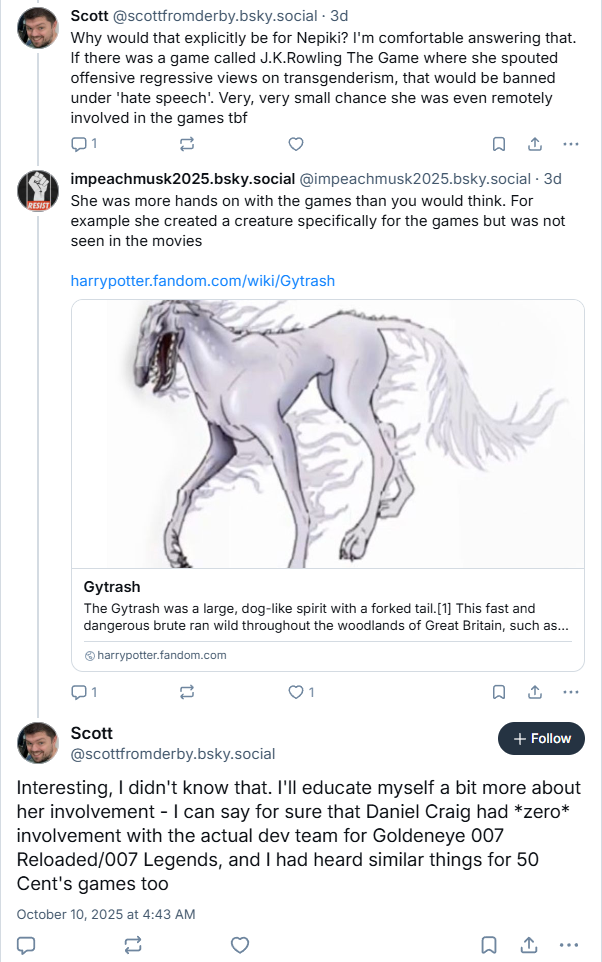Repost impeachmusk2025's post
602x962 pixels.
click(186, 692)
